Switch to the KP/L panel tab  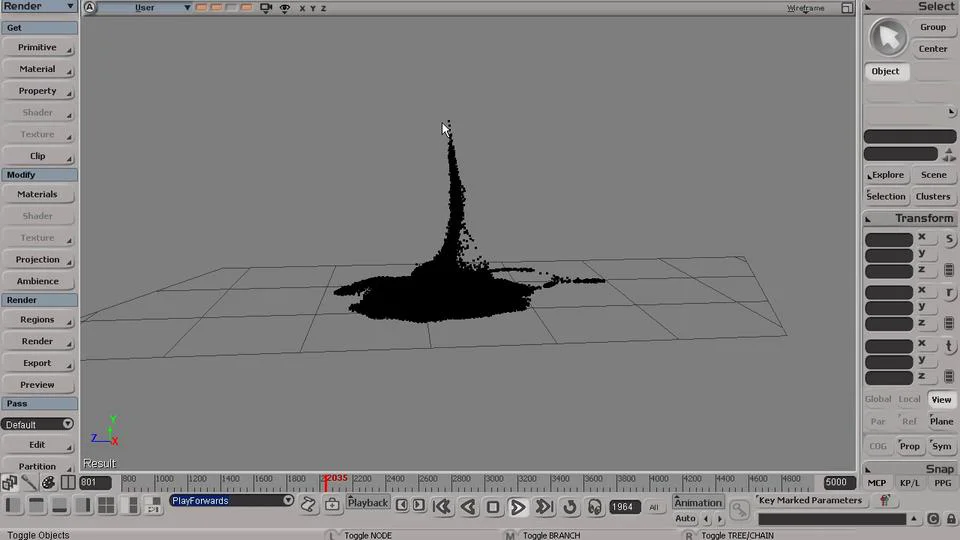pos(909,483)
